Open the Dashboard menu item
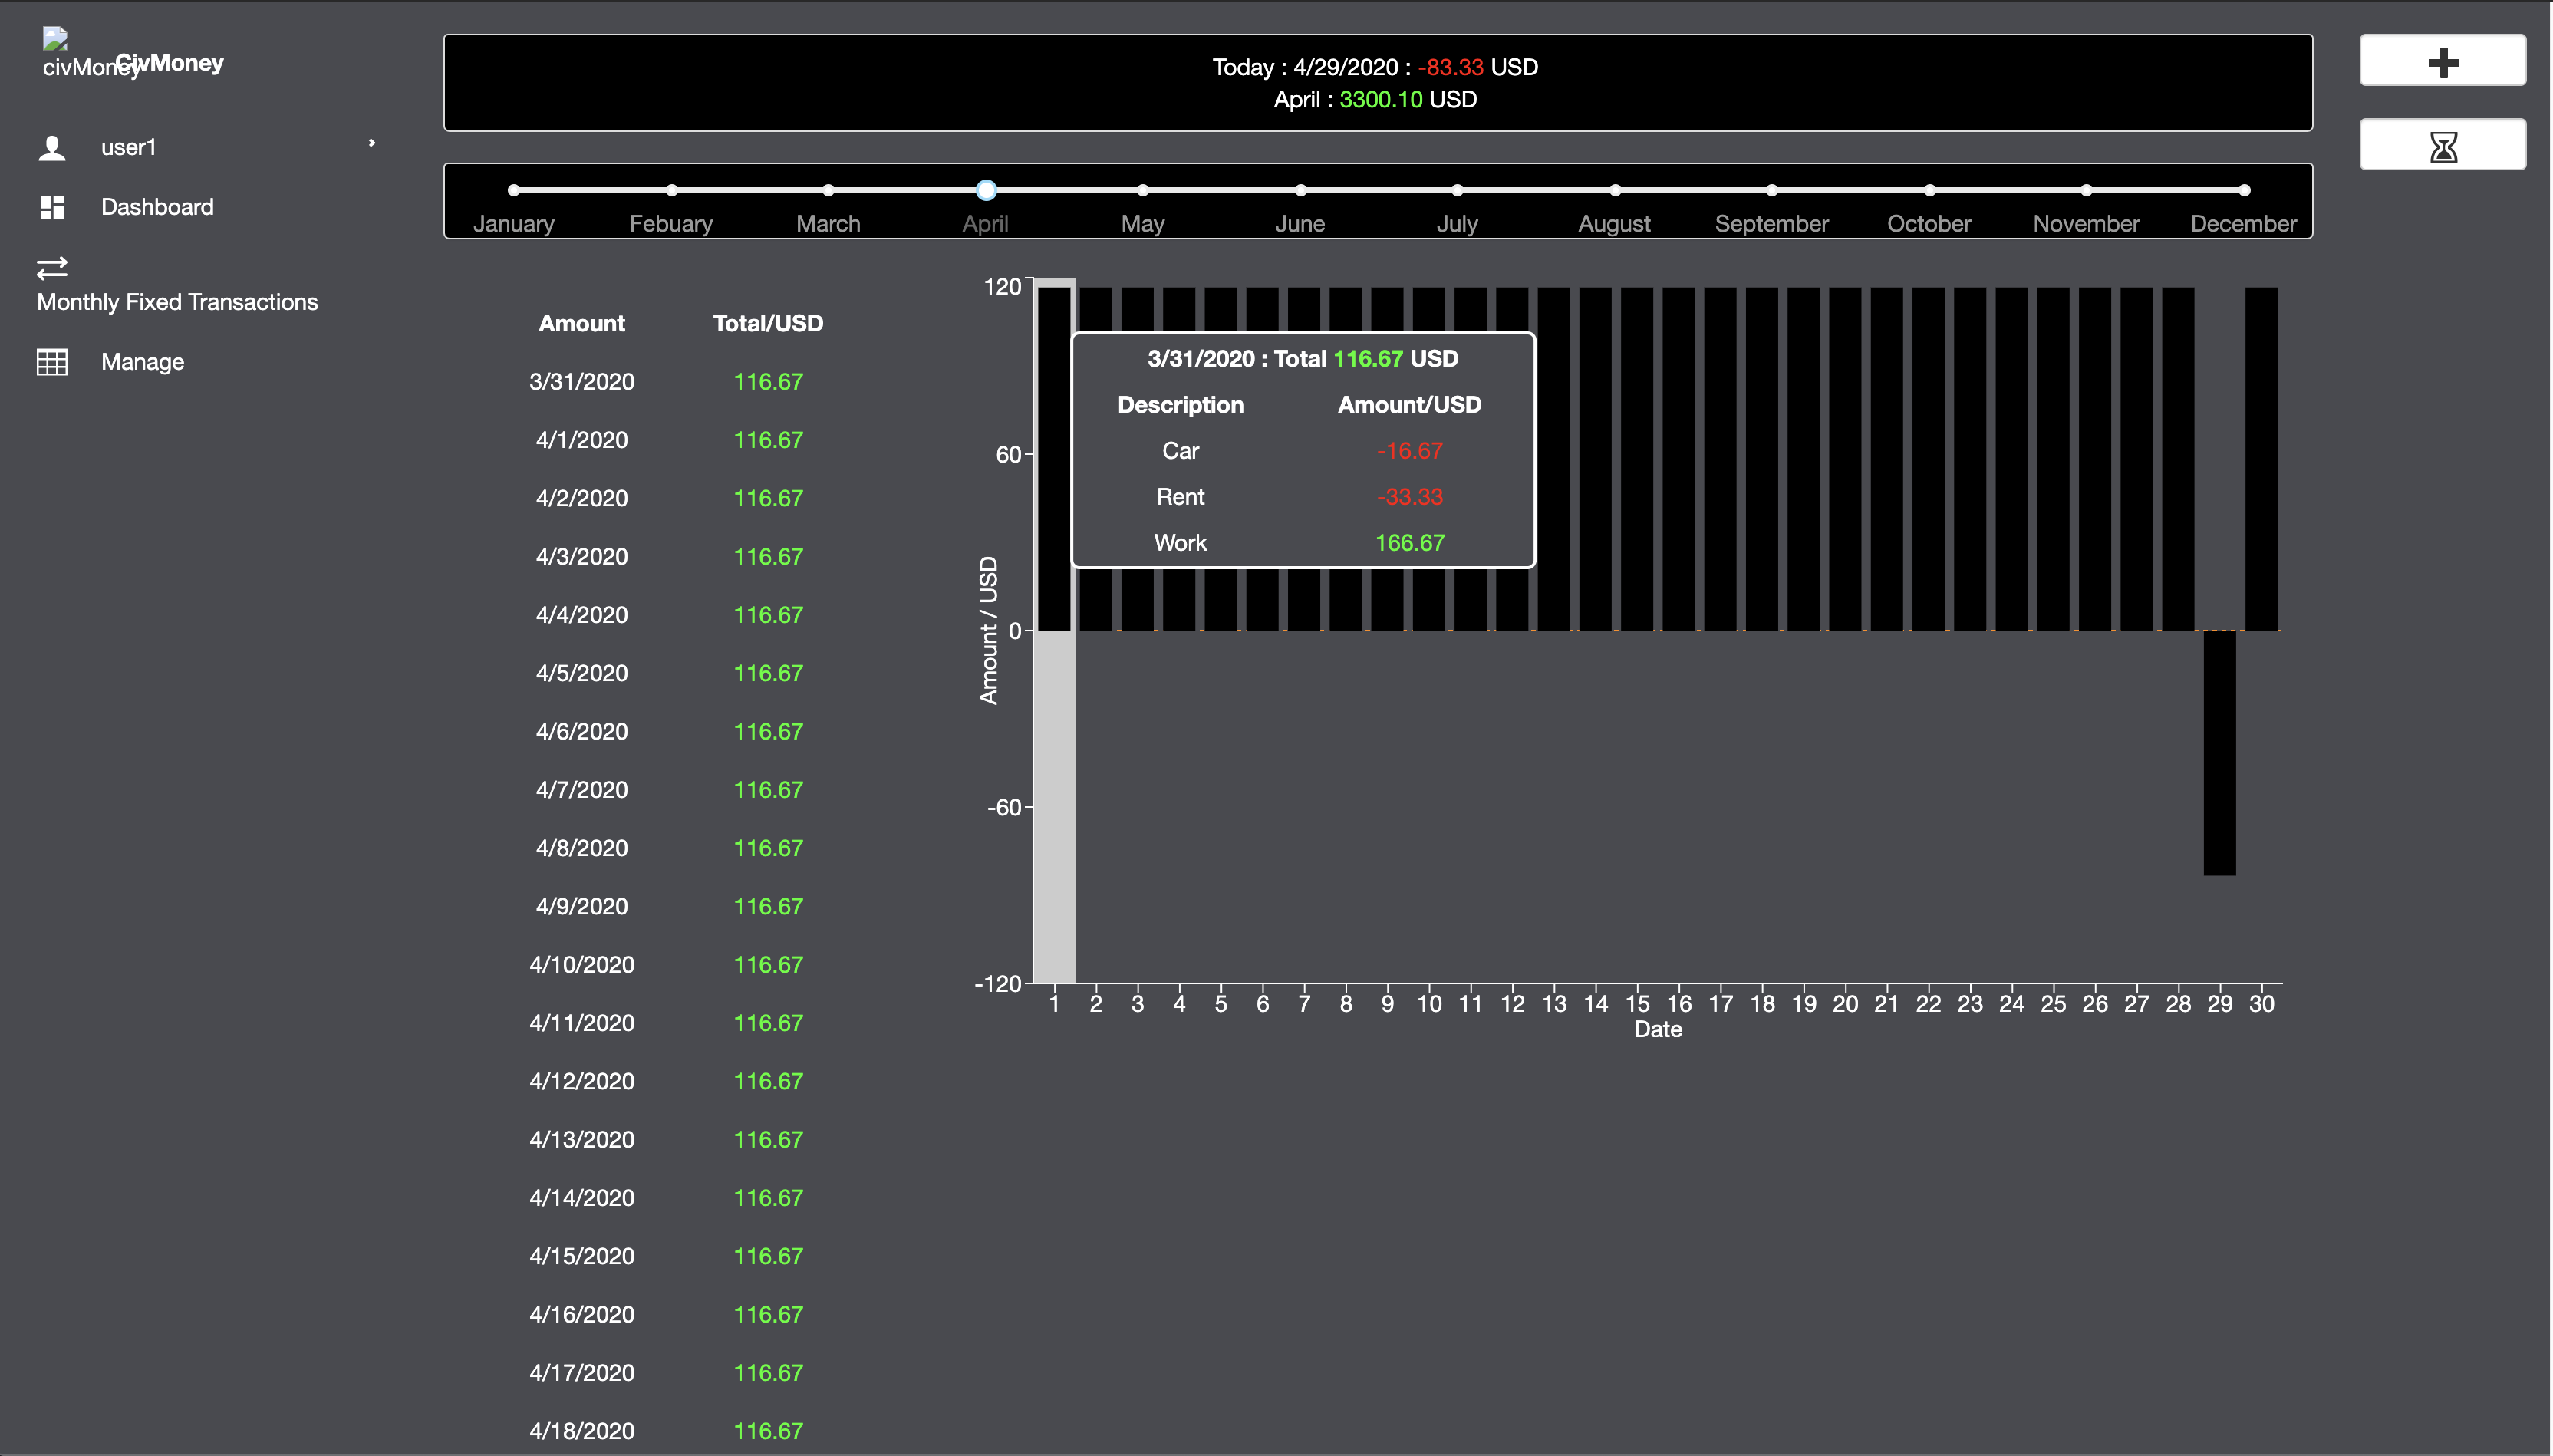Viewport: 2553px width, 1456px height. (x=157, y=207)
